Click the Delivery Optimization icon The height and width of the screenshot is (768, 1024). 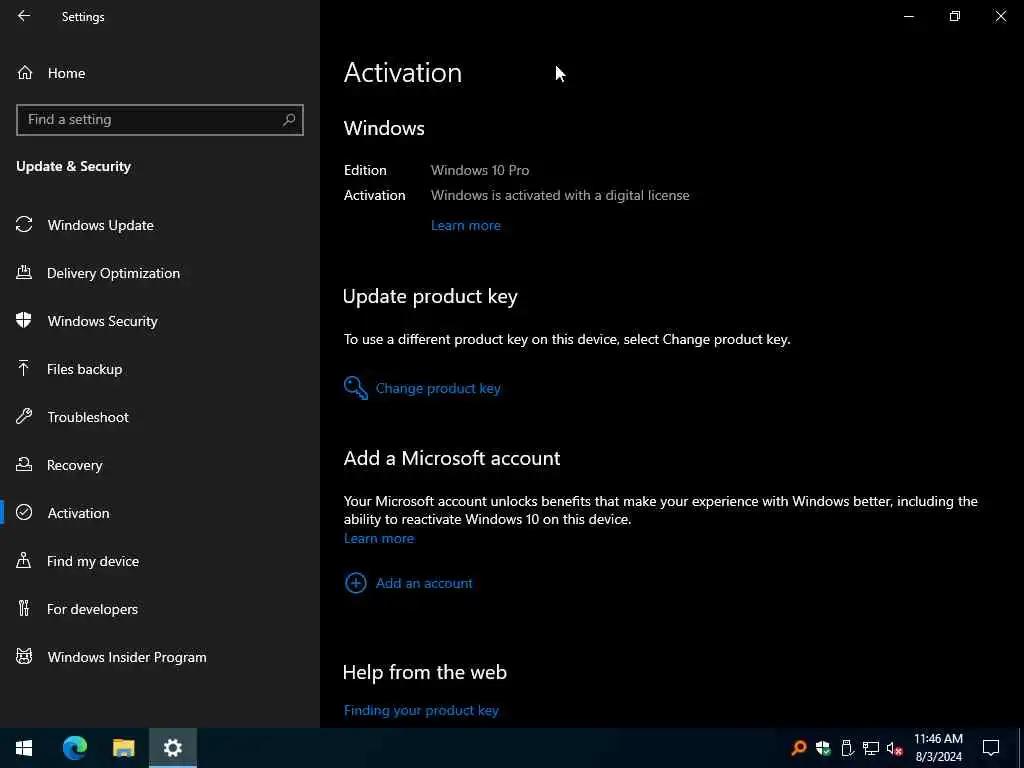tap(24, 273)
